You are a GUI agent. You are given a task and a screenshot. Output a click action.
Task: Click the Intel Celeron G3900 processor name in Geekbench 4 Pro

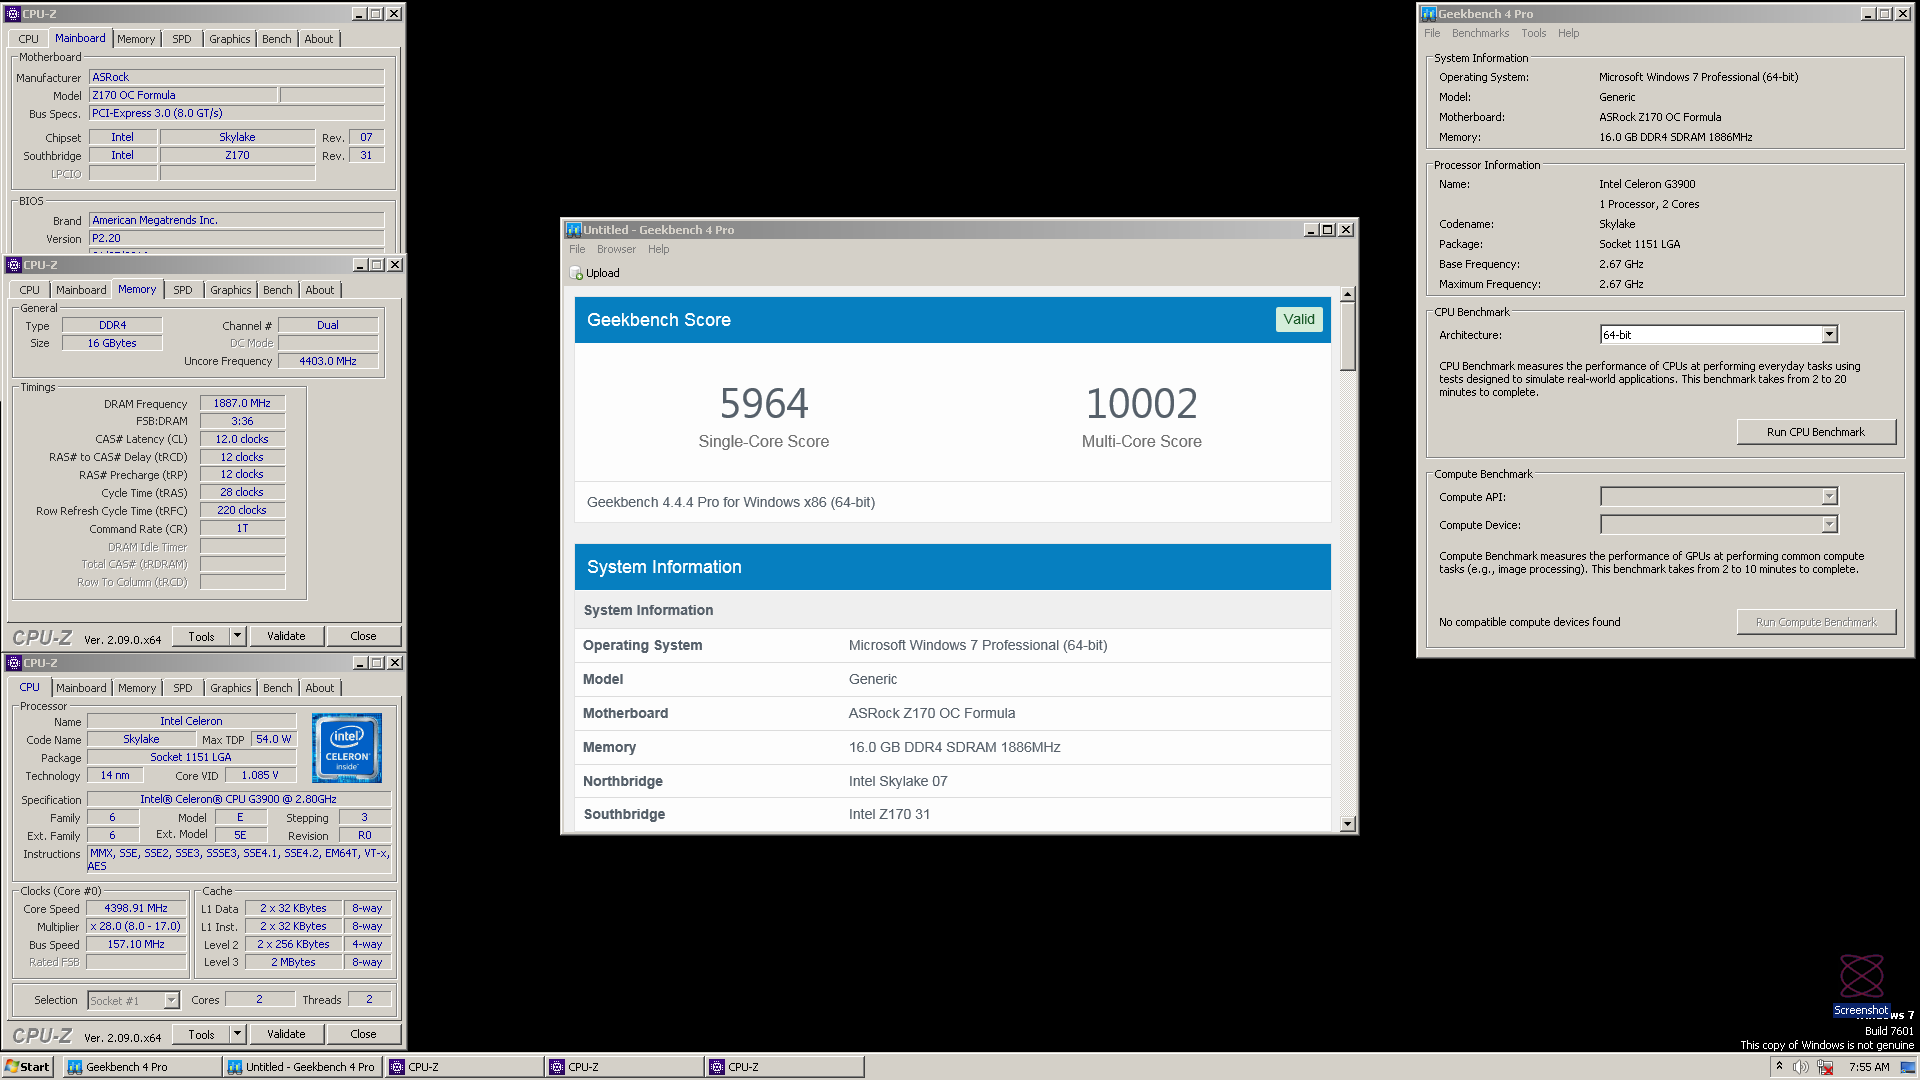[x=1647, y=184]
